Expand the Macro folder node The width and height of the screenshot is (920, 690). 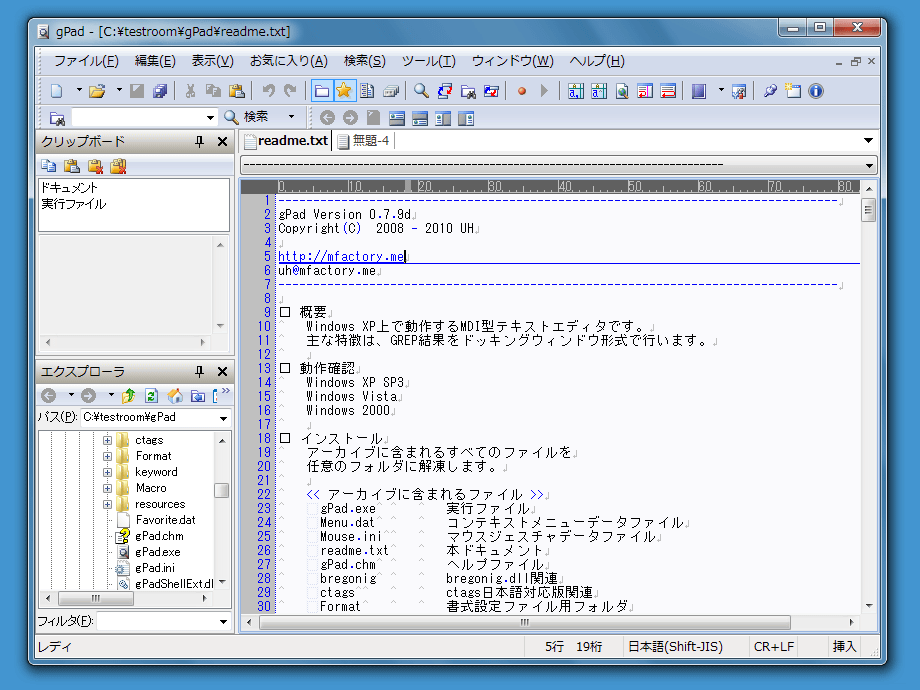(x=107, y=488)
